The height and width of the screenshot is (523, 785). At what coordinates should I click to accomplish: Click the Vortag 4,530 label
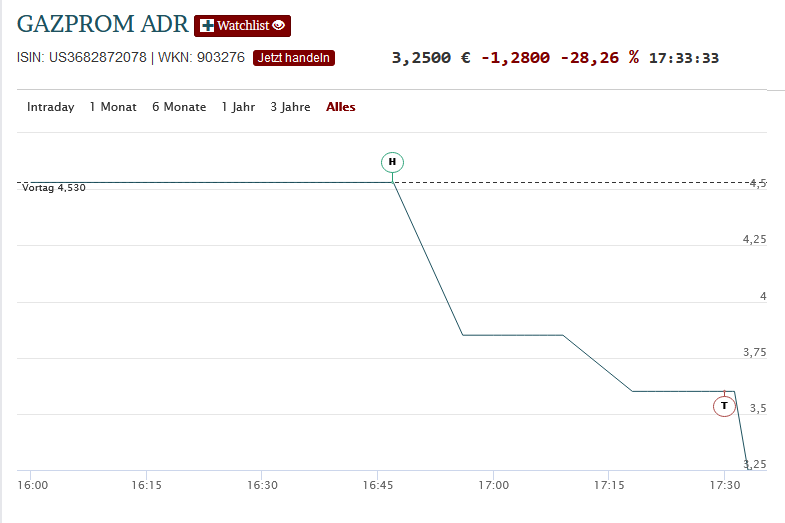54,188
